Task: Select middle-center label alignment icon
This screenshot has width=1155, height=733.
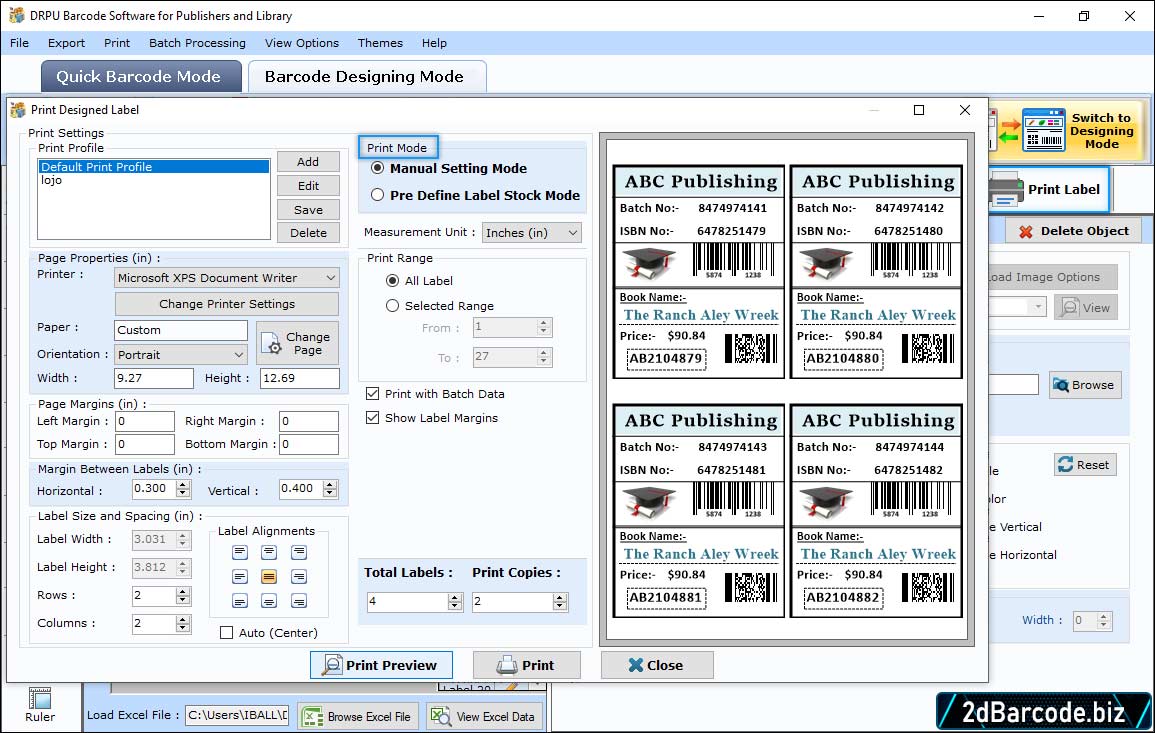Action: point(269,576)
